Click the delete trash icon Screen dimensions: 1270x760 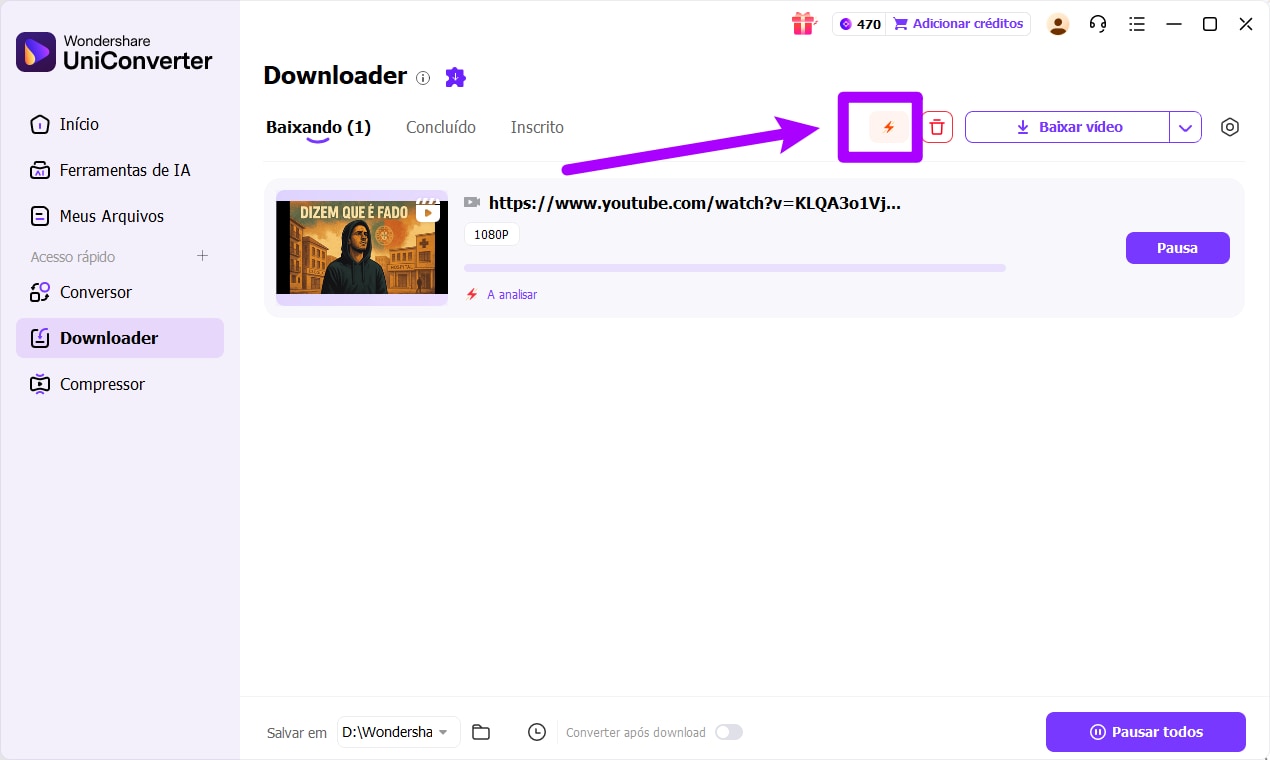point(937,127)
